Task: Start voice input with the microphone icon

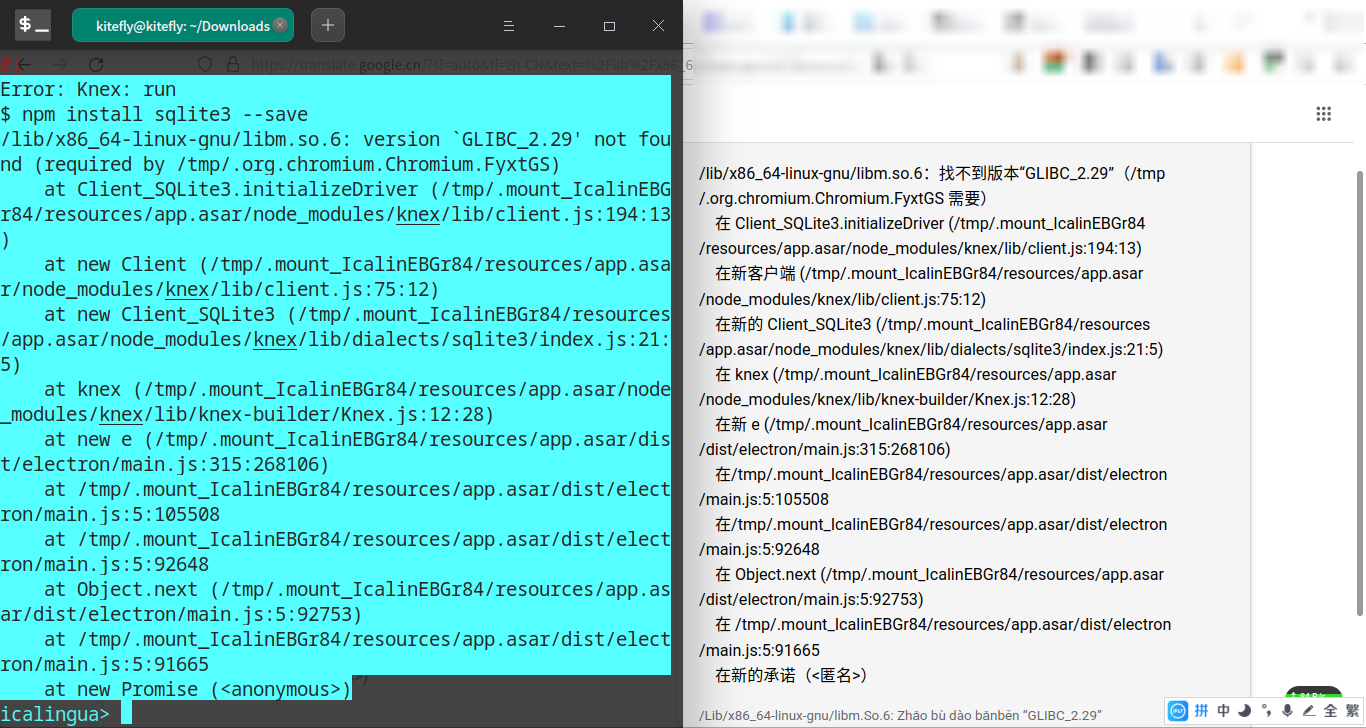Action: [x=1287, y=711]
